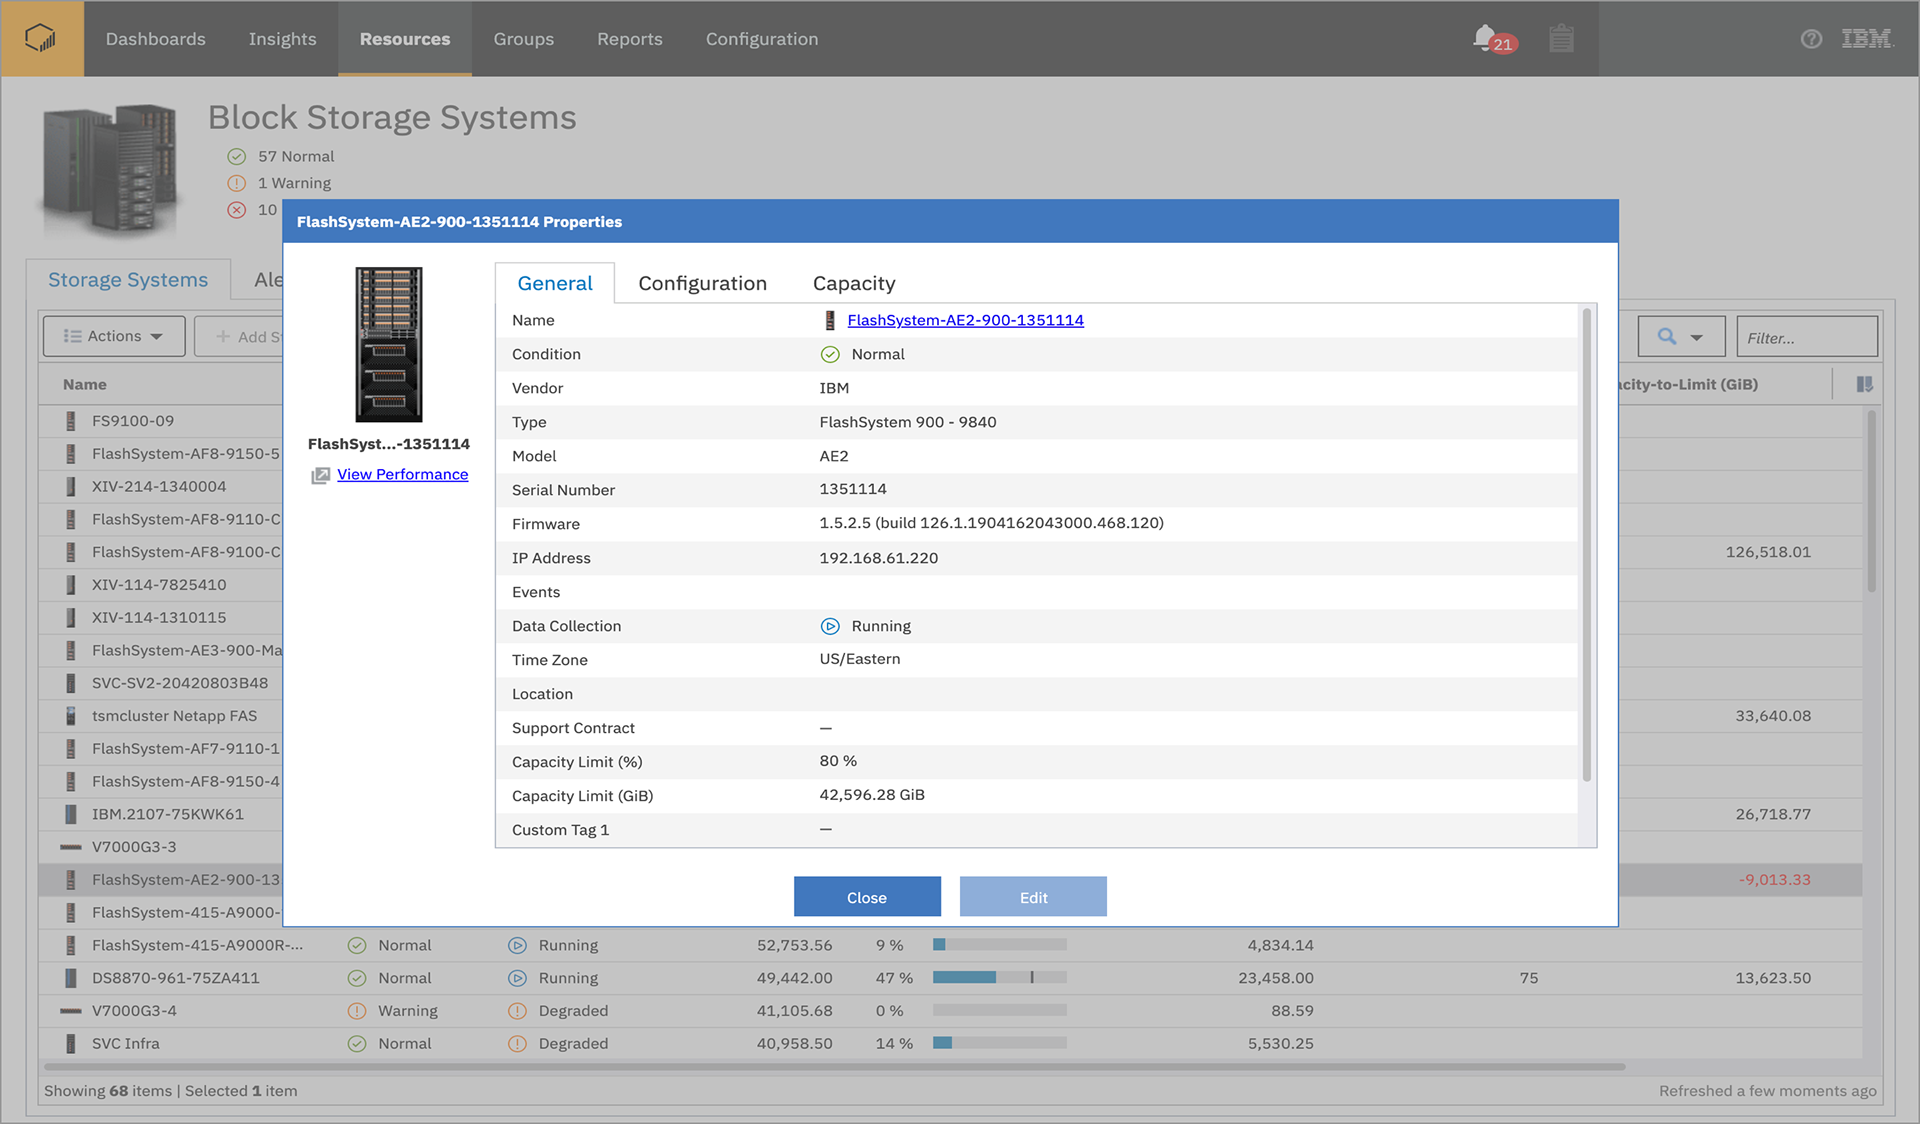Click the table vertical scrollbar thumb
The height and width of the screenshot is (1124, 1920).
(1871, 500)
